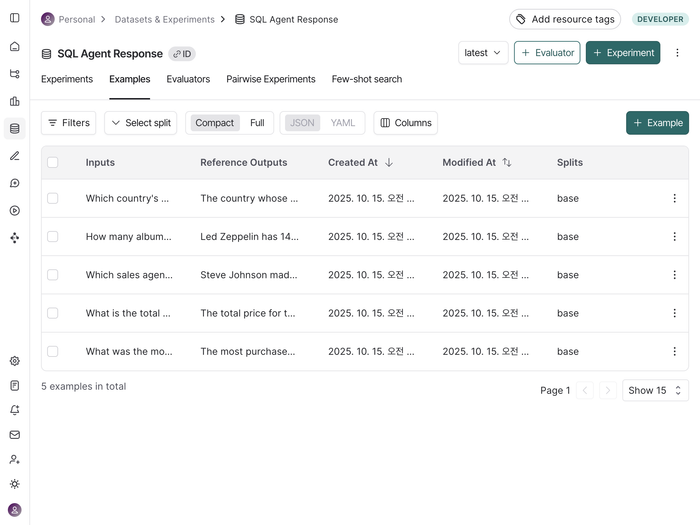Click the notification bell icon in sidebar

coord(14,410)
